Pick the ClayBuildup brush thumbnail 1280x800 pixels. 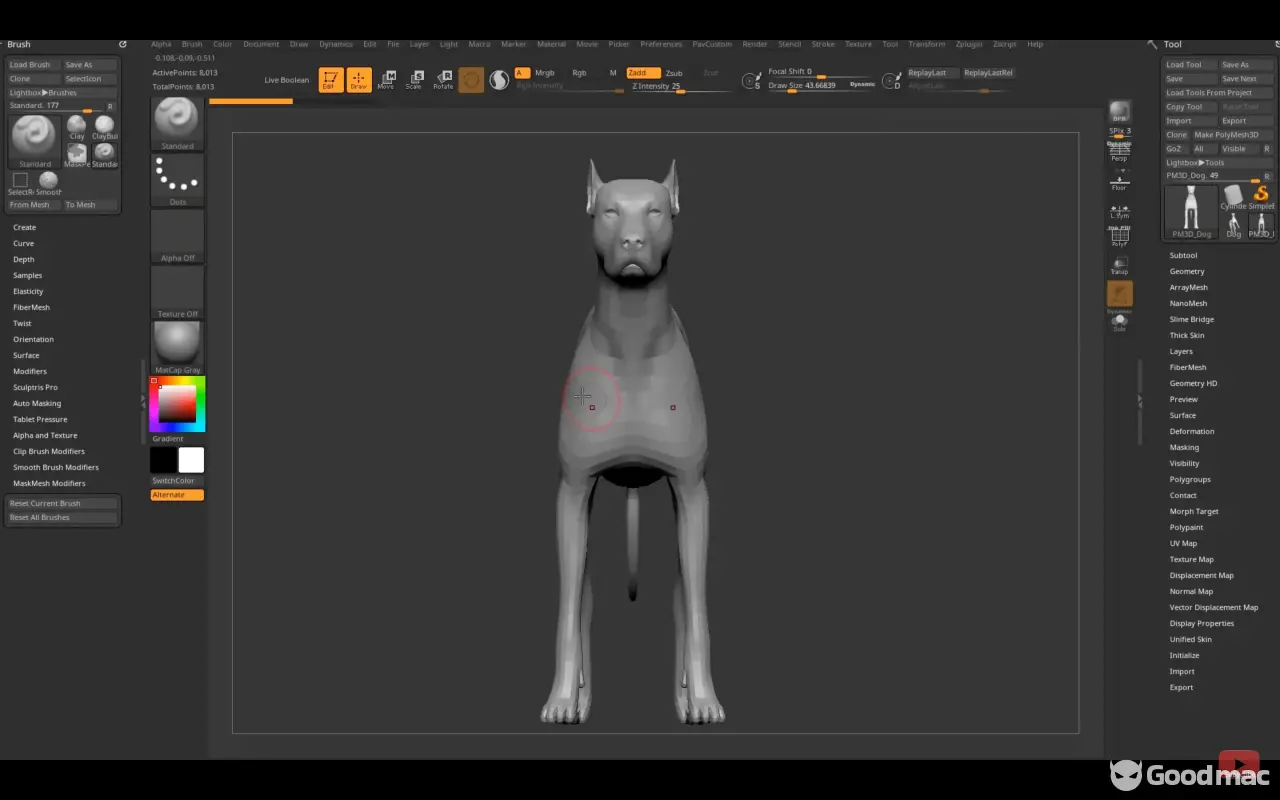(104, 126)
